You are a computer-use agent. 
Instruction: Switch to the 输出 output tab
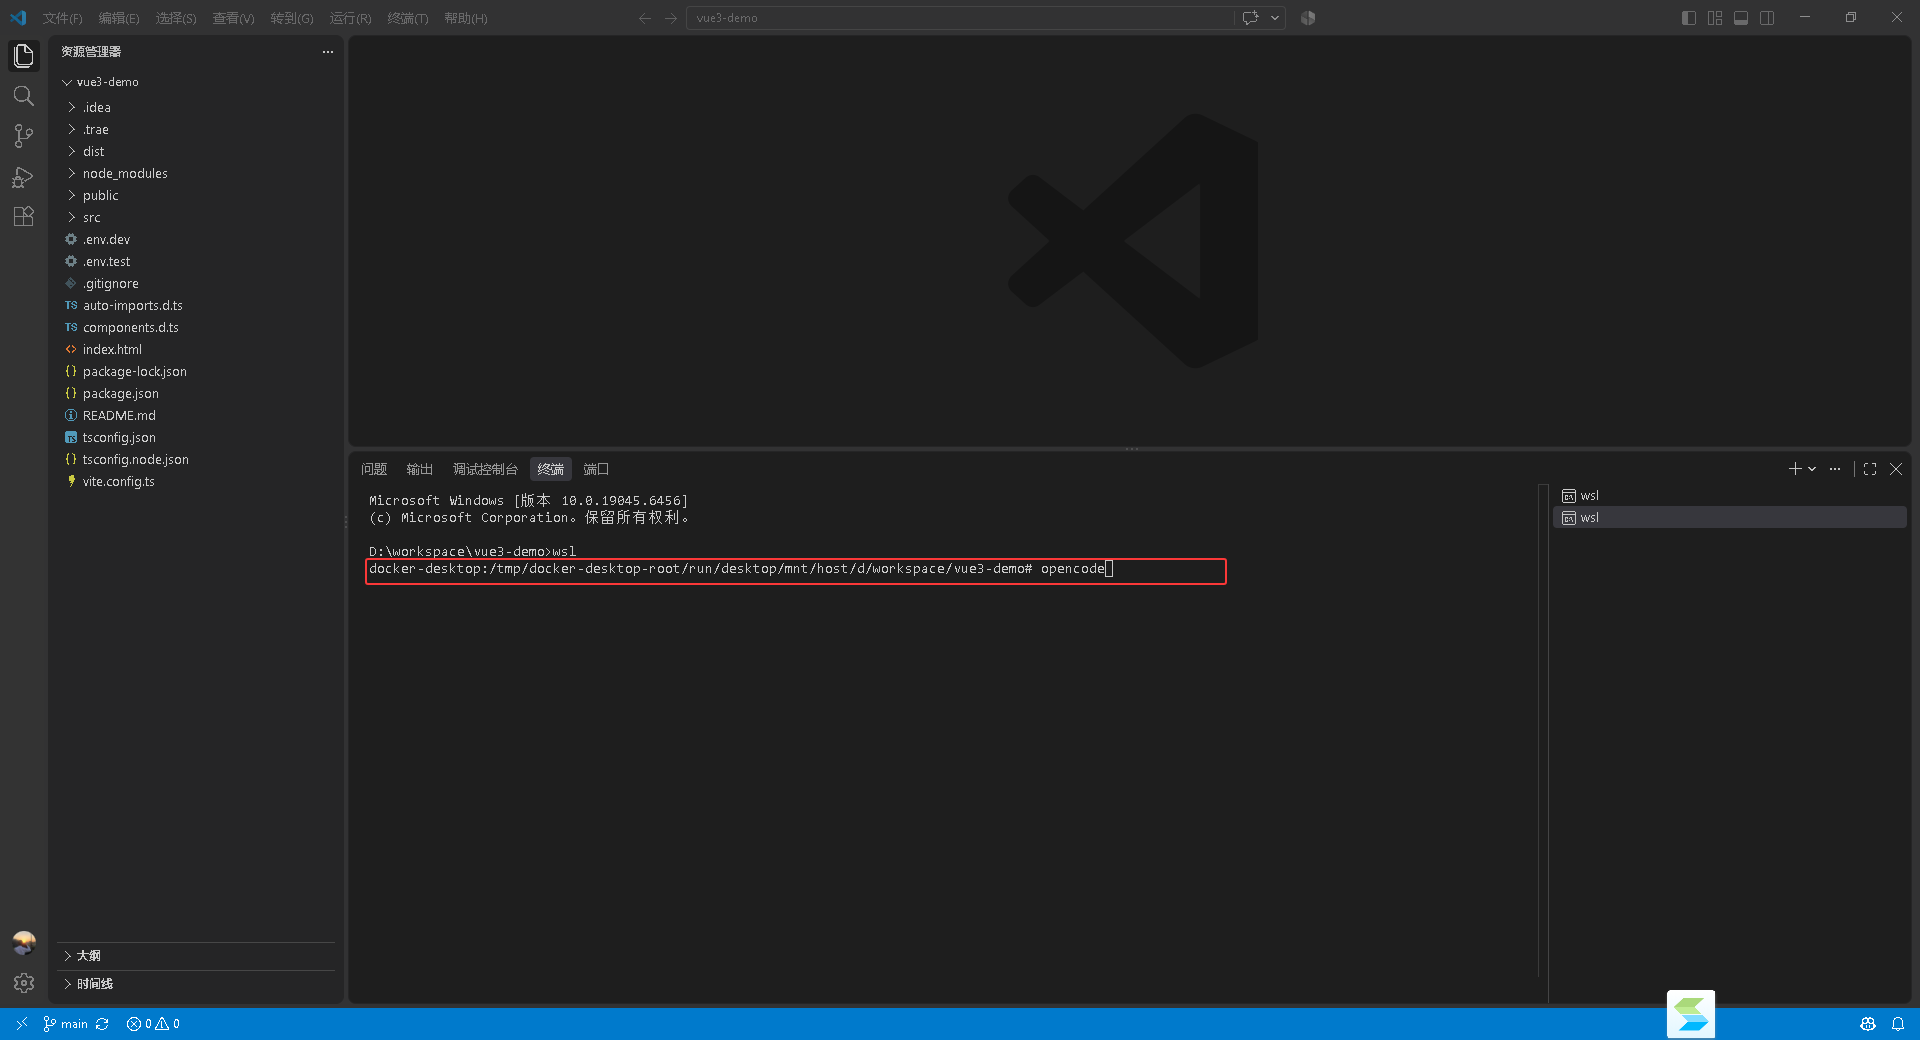[x=420, y=469]
